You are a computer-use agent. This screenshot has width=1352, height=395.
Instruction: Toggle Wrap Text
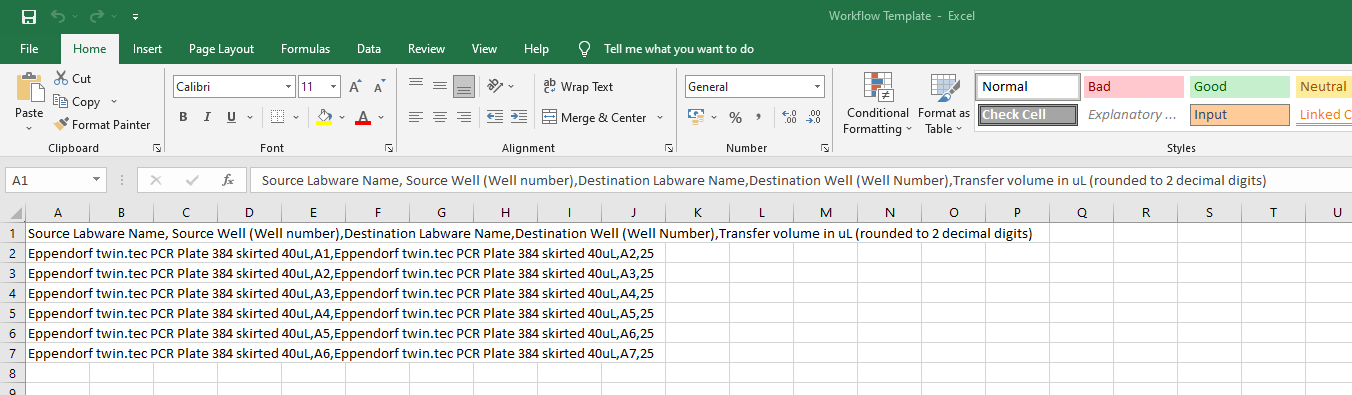click(x=578, y=87)
